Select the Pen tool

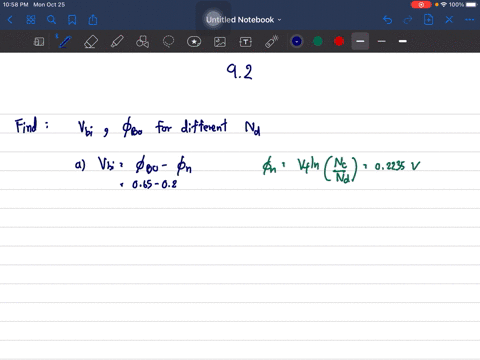click(64, 42)
